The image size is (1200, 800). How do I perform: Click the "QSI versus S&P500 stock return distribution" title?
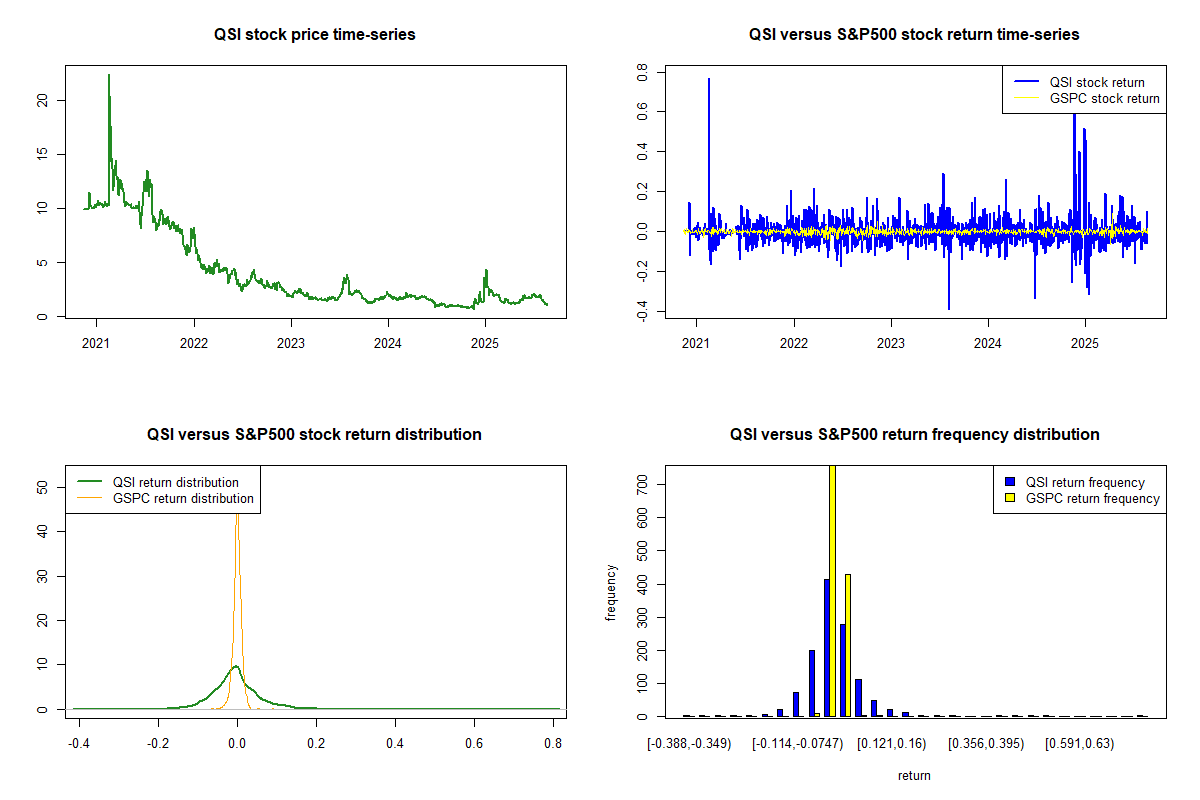314,435
